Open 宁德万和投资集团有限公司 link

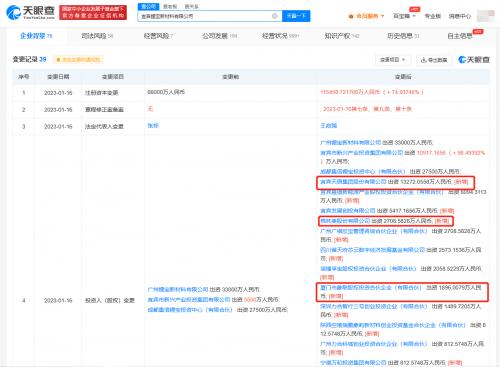[x=353, y=362]
